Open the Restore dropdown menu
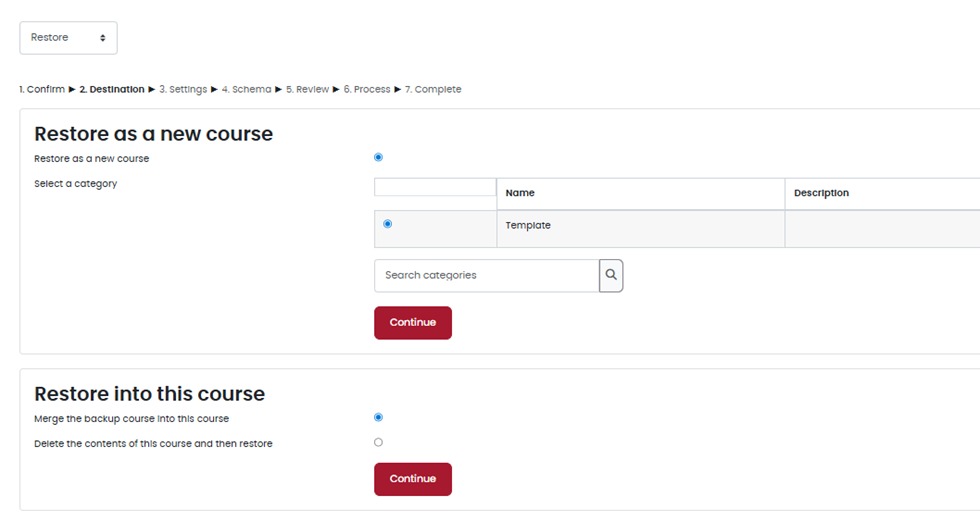 68,38
